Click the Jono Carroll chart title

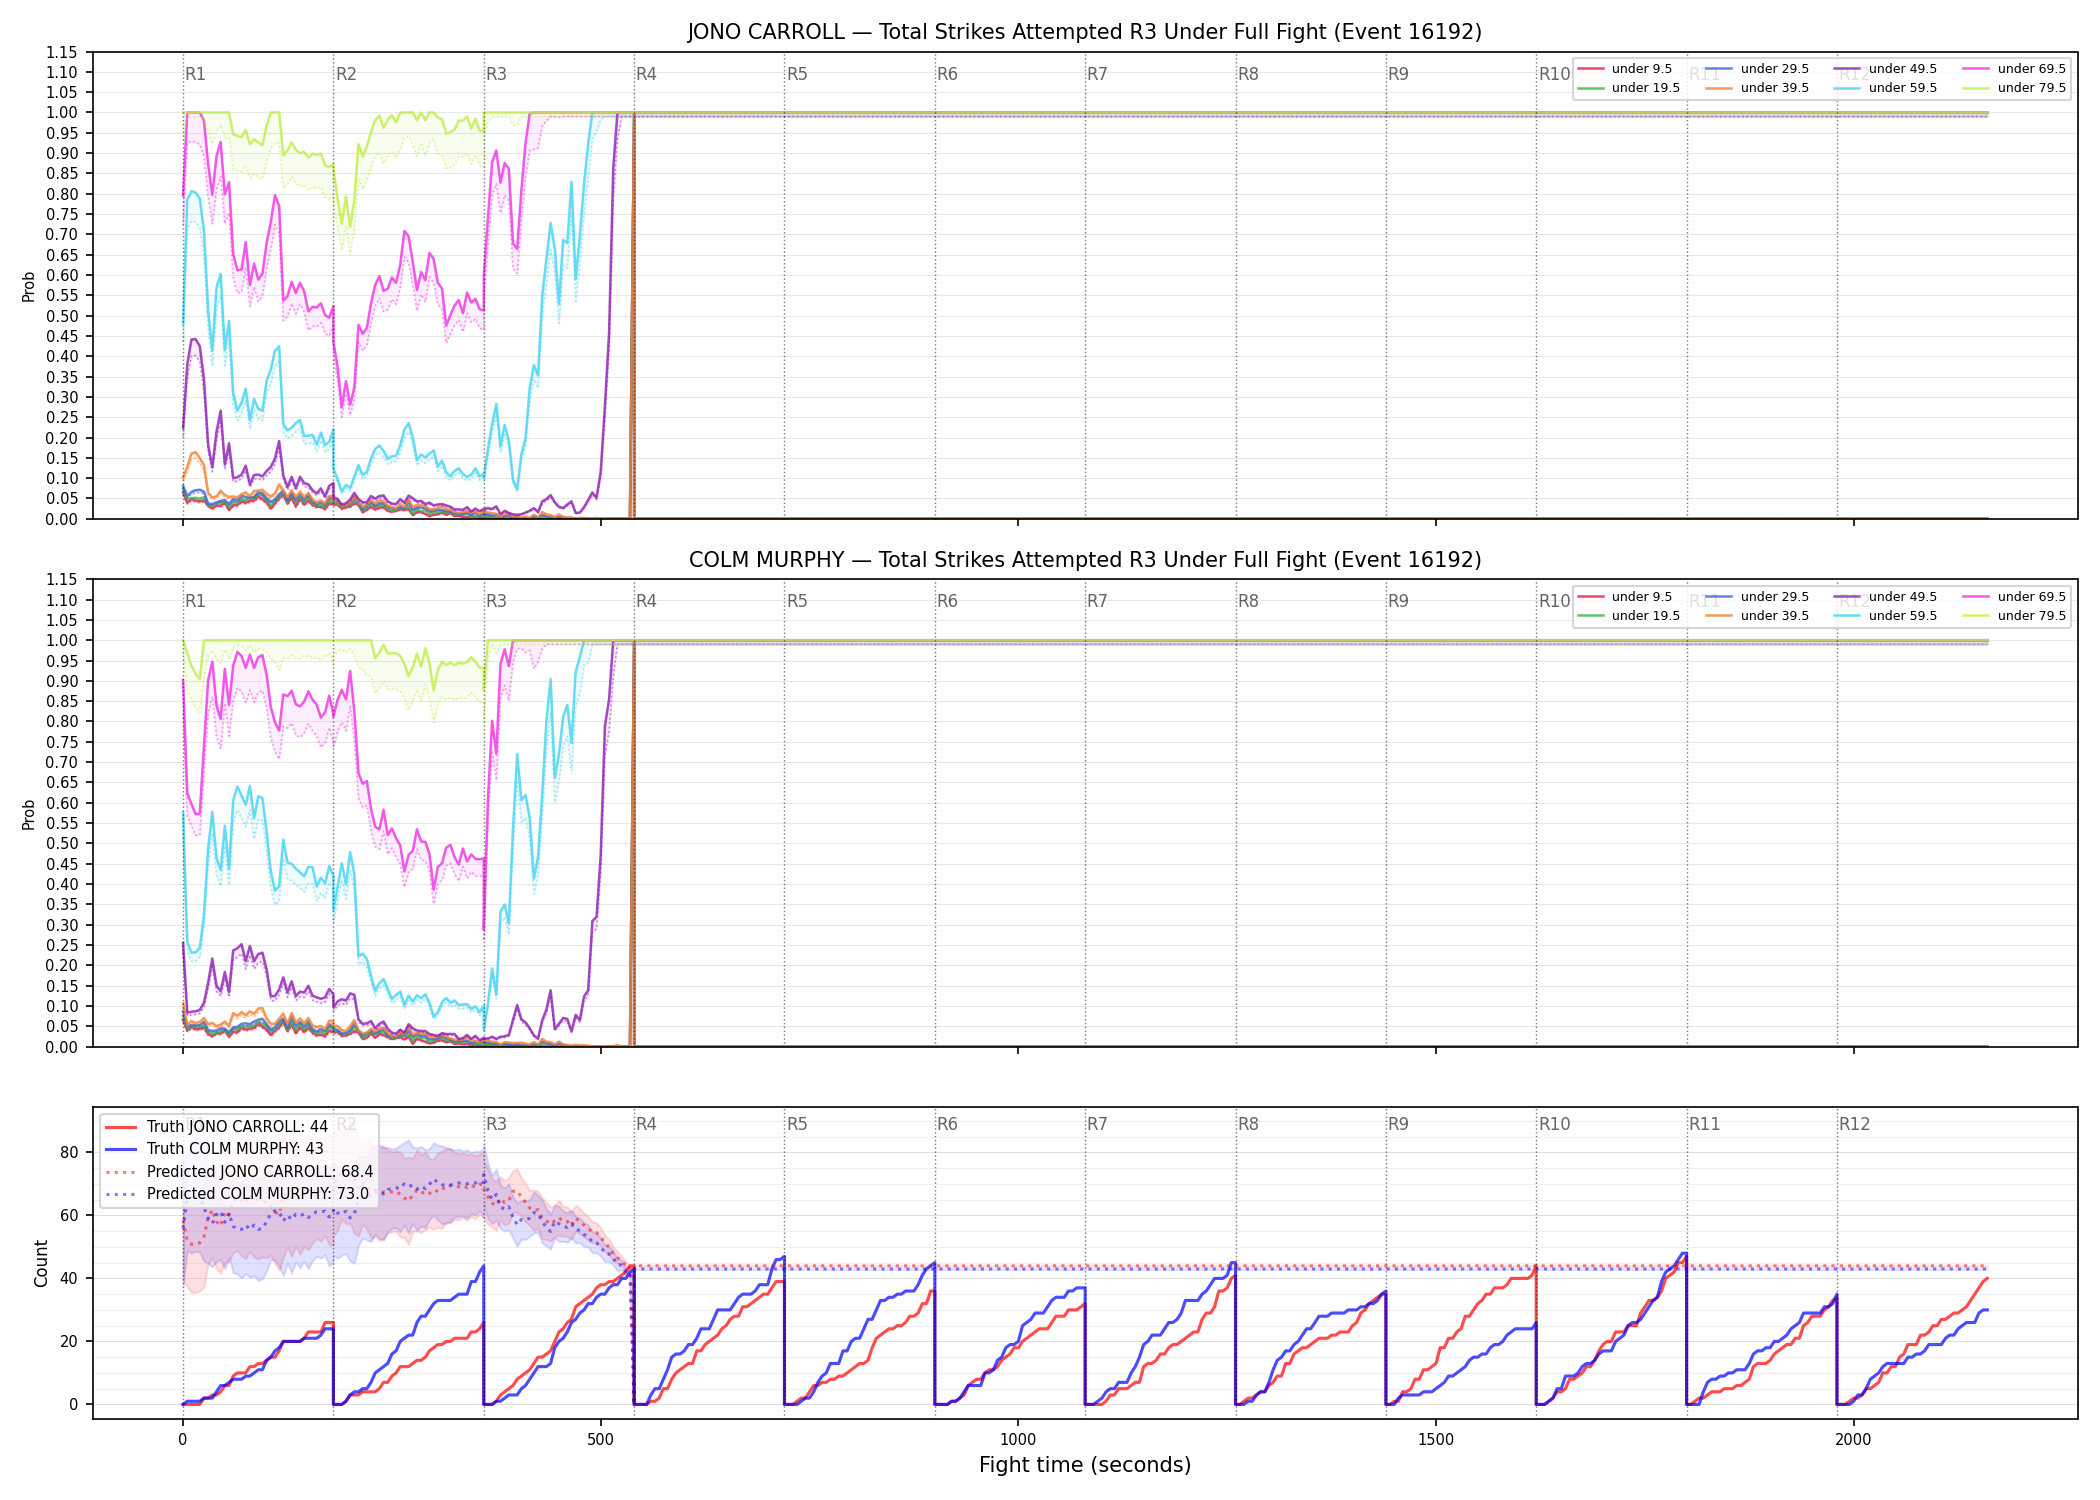[x=1085, y=32]
